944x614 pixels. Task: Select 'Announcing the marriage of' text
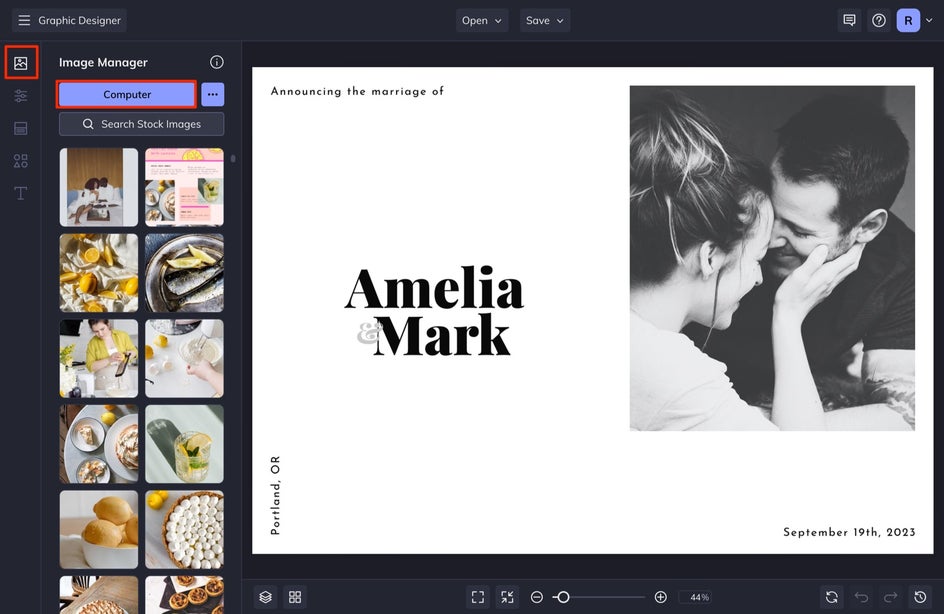point(357,91)
